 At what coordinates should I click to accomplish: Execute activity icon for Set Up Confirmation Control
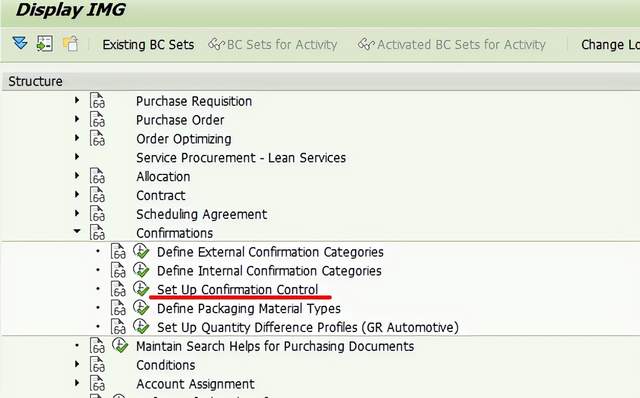[x=141, y=289]
